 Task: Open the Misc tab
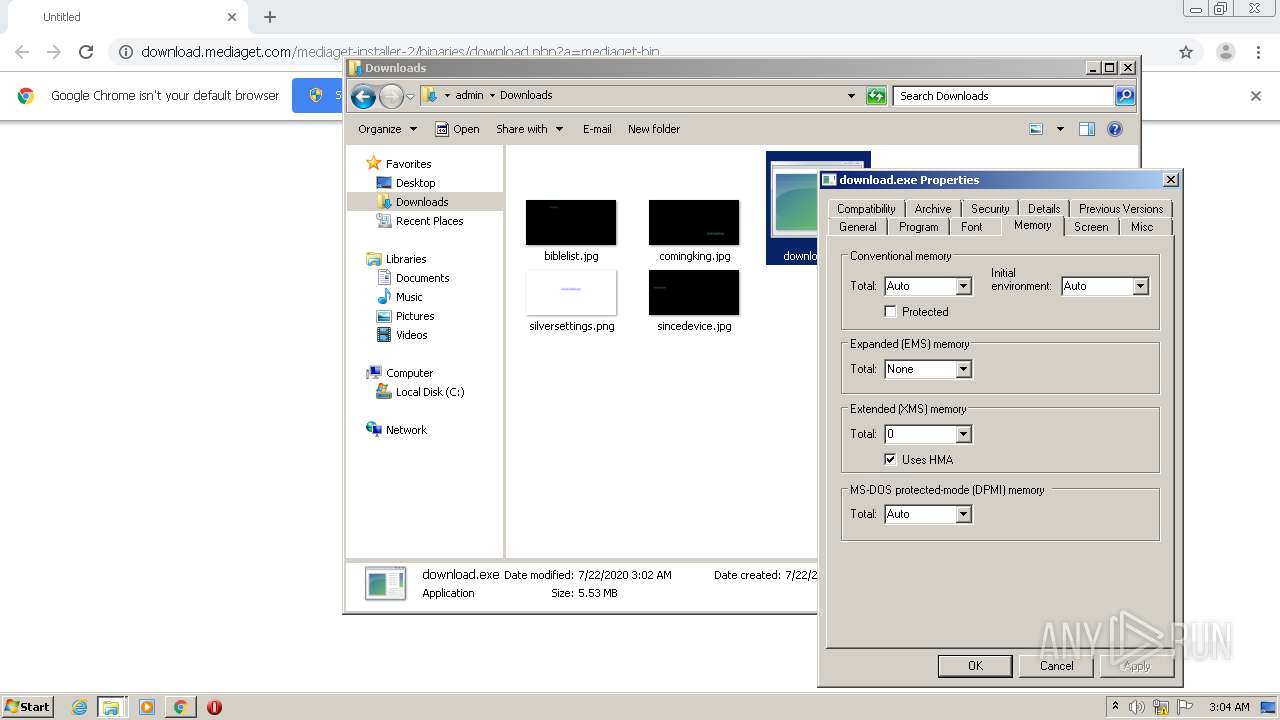pos(1142,227)
